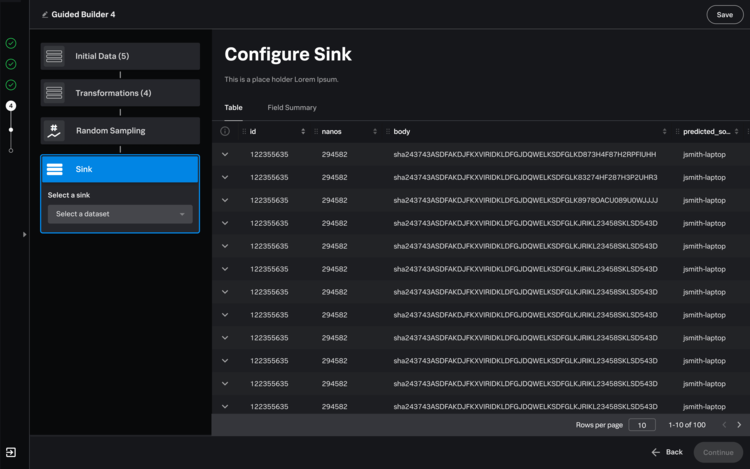This screenshot has width=750, height=469.
Task: Click the info icon in table header
Action: 225,131
